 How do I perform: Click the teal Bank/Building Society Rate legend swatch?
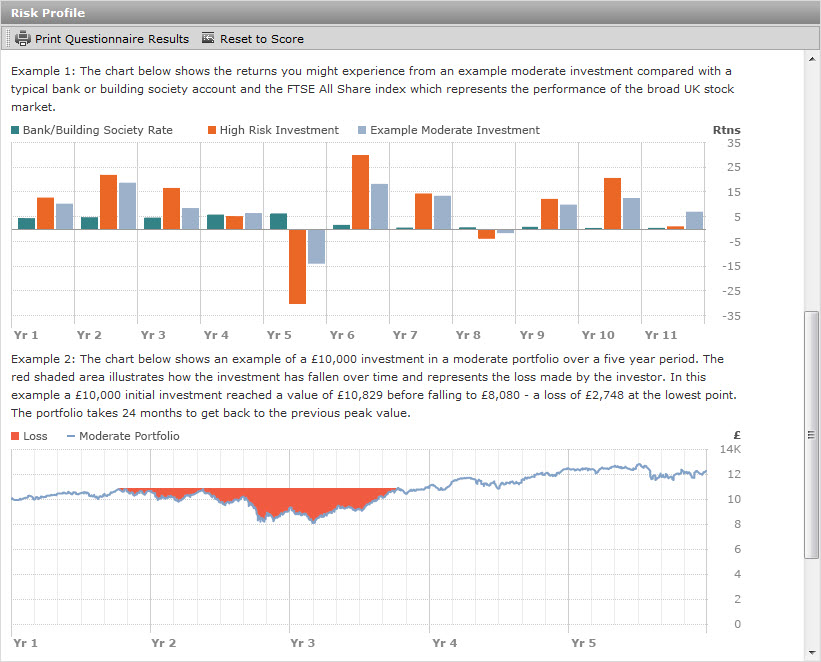click(x=15, y=130)
